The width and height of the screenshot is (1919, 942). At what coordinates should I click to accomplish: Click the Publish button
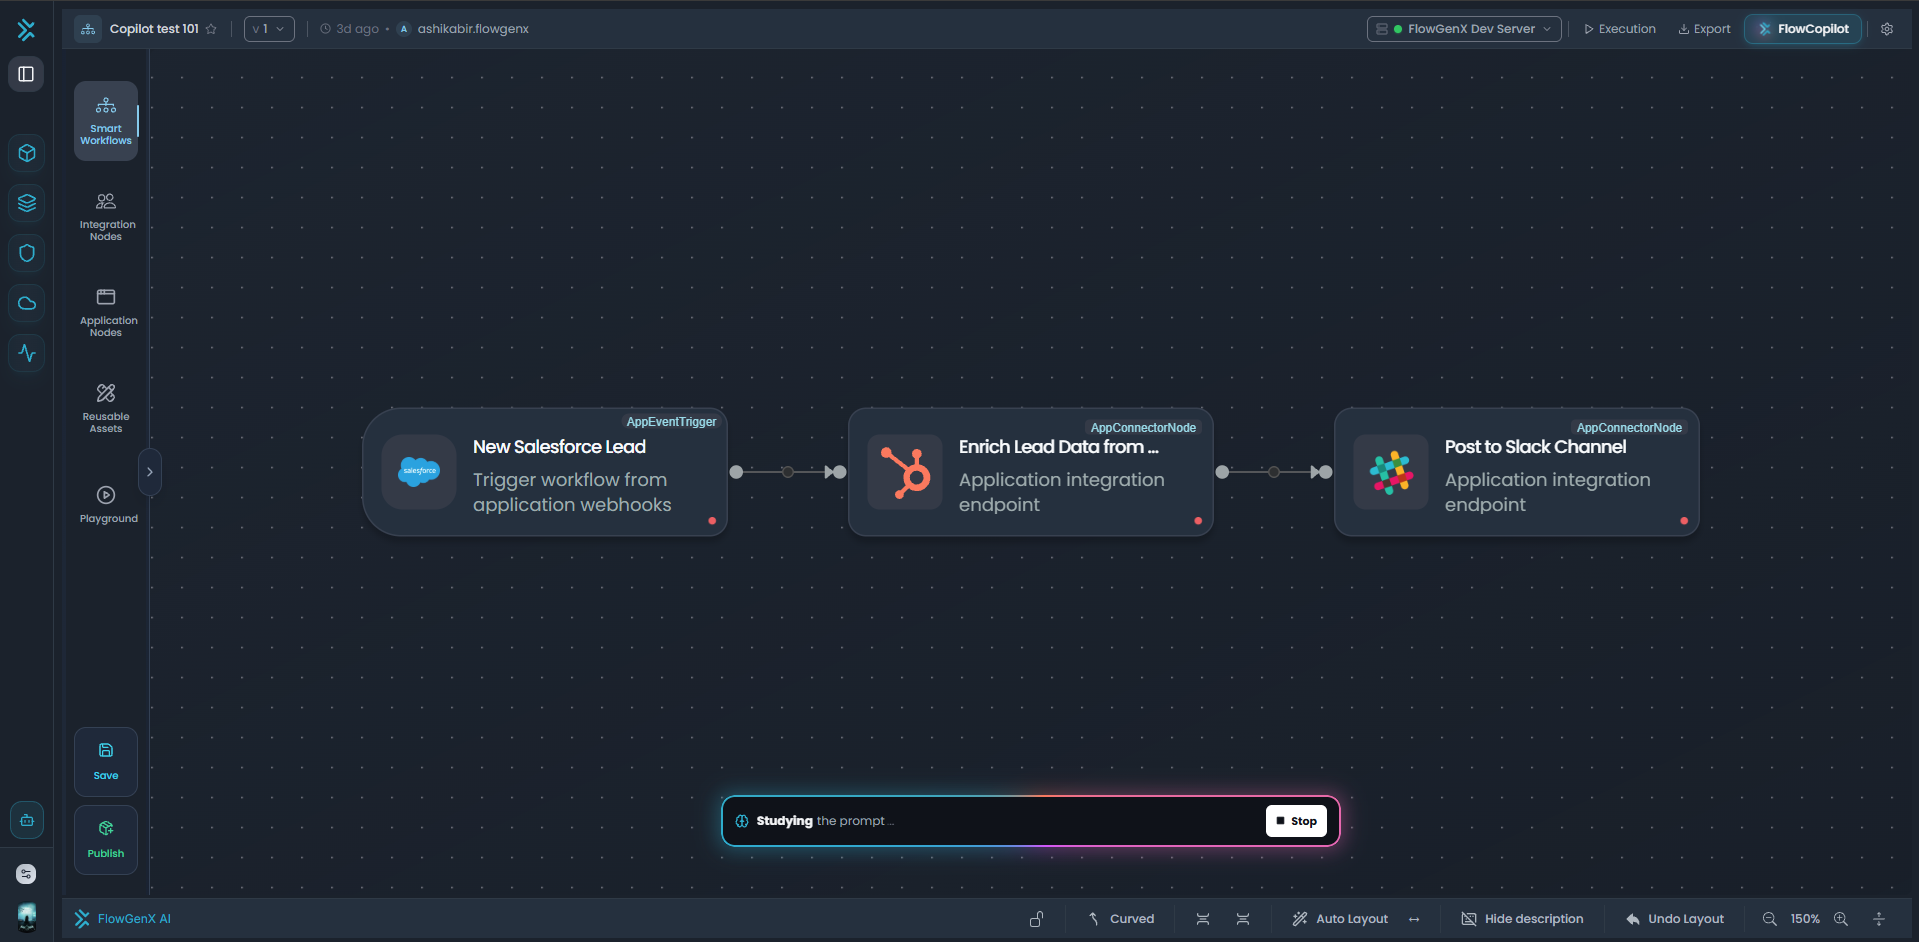click(106, 840)
